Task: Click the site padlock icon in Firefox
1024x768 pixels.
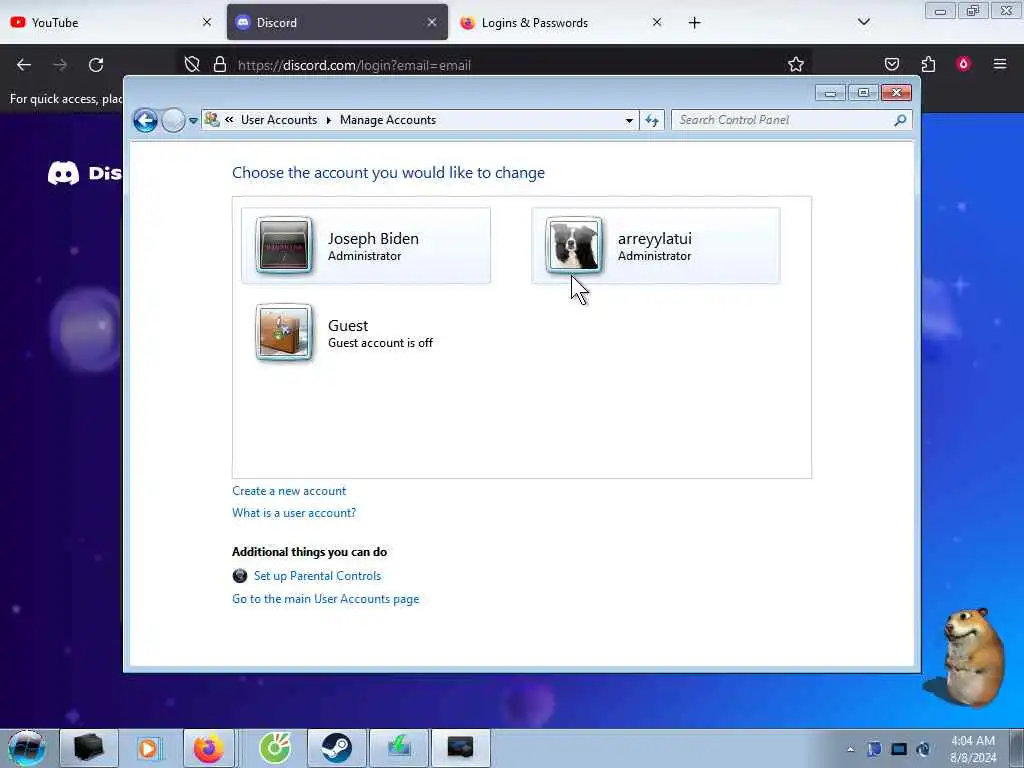Action: pos(220,64)
